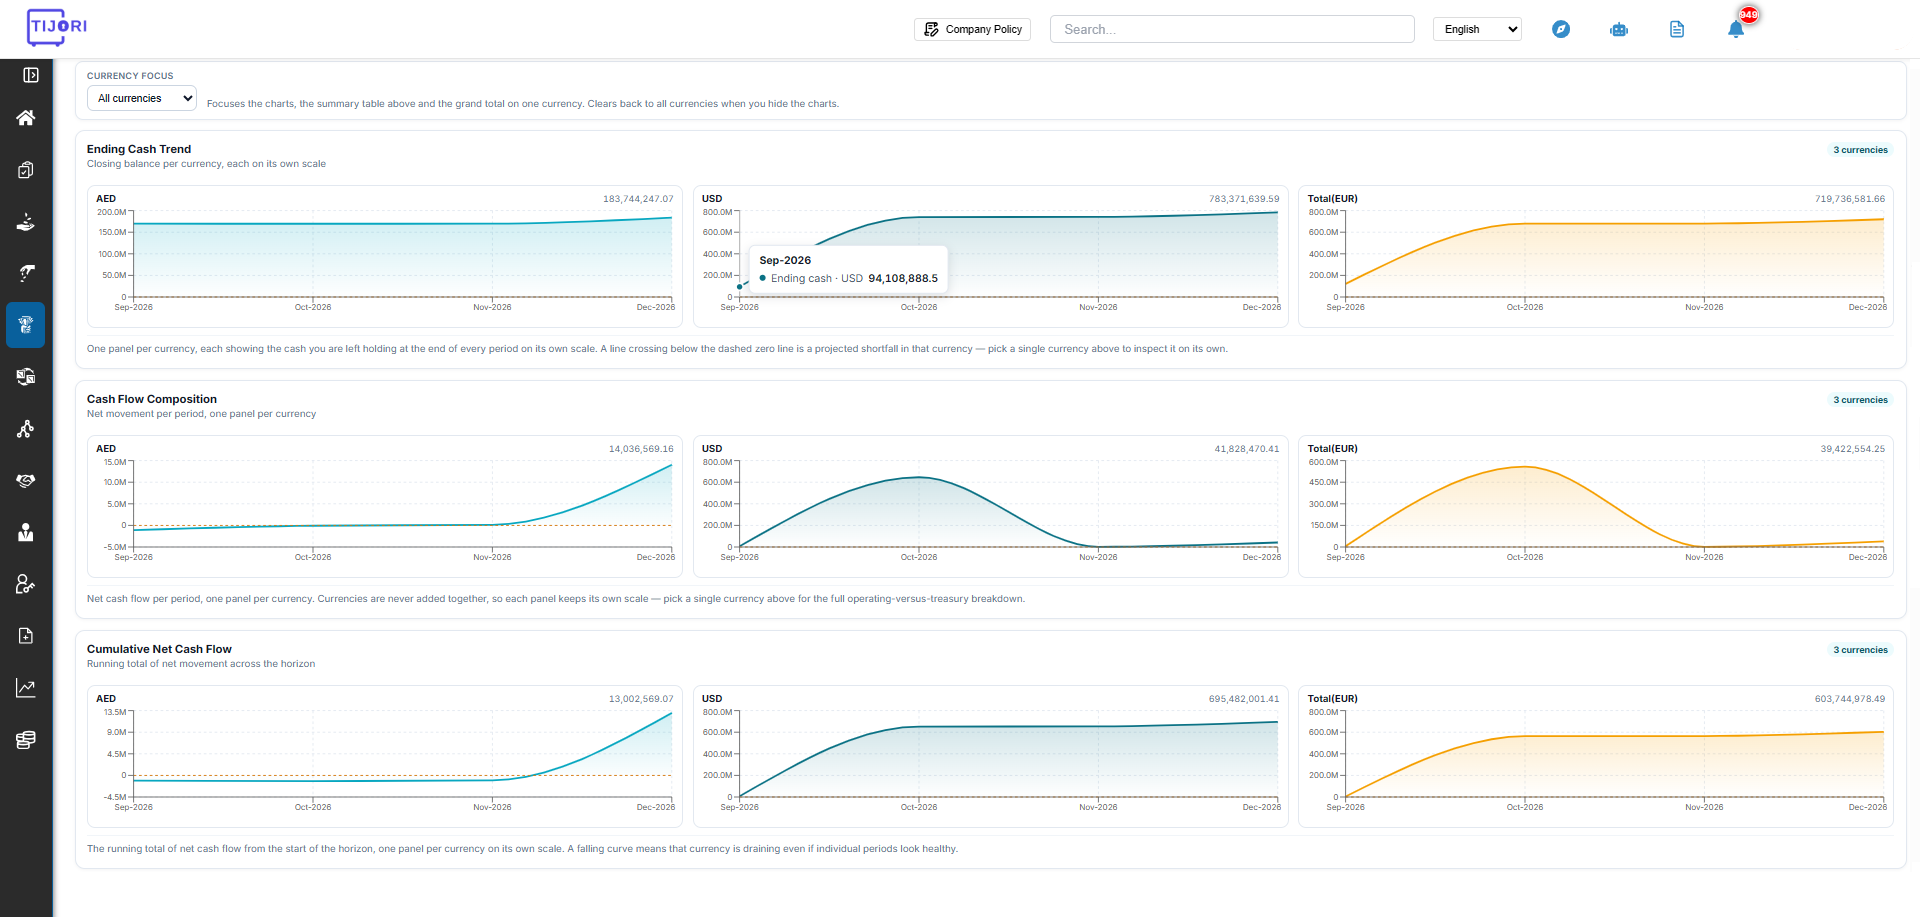The width and height of the screenshot is (1920, 917).
Task: Click the Cumulative Net Cash Flow heading
Action: coord(159,649)
